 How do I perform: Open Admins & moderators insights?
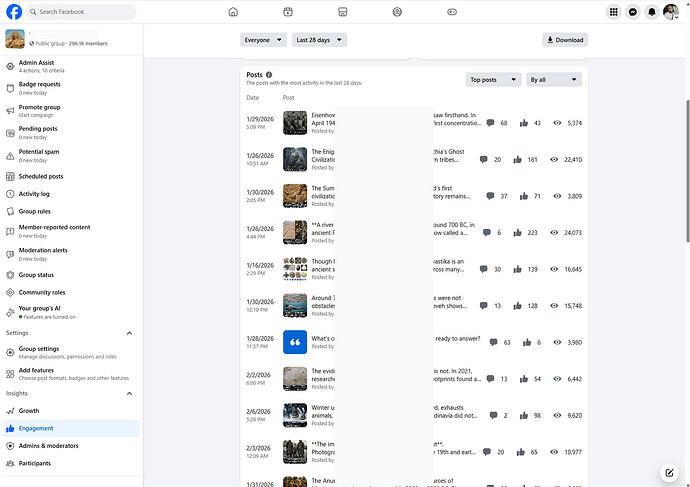pyautogui.click(x=48, y=445)
